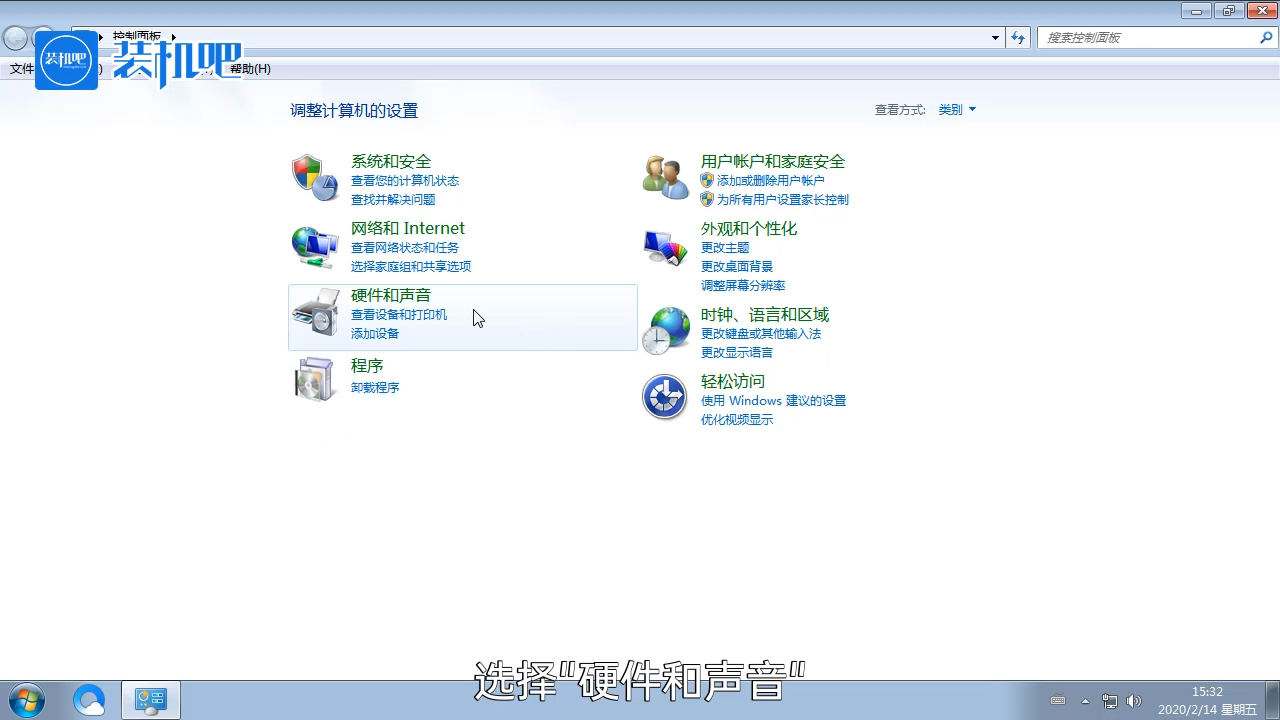Screen dimensions: 1280x720
Task: Open the speaker volume icon in the tray
Action: pyautogui.click(x=1135, y=701)
